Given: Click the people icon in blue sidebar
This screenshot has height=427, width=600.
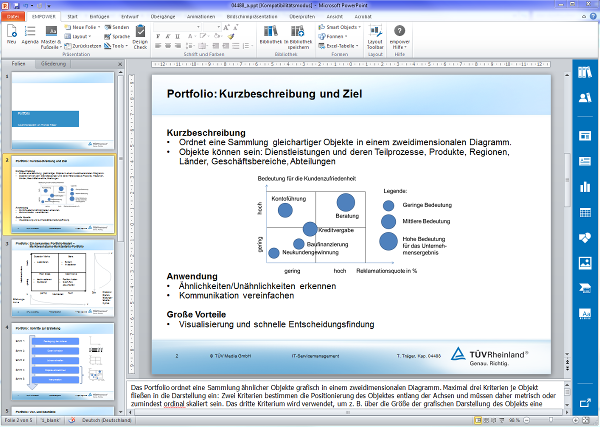Looking at the screenshot, I should coord(585,97).
